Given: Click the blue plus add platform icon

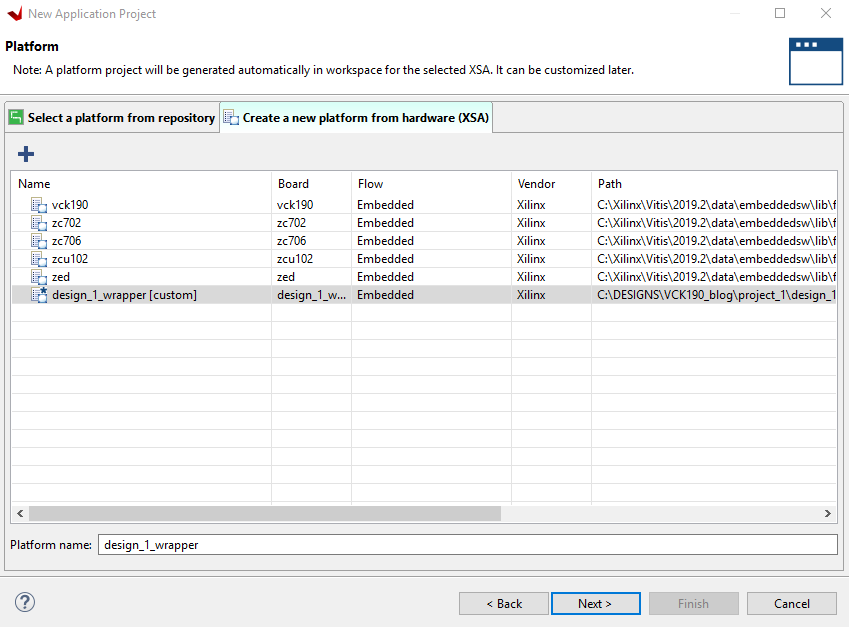Looking at the screenshot, I should [x=26, y=154].
